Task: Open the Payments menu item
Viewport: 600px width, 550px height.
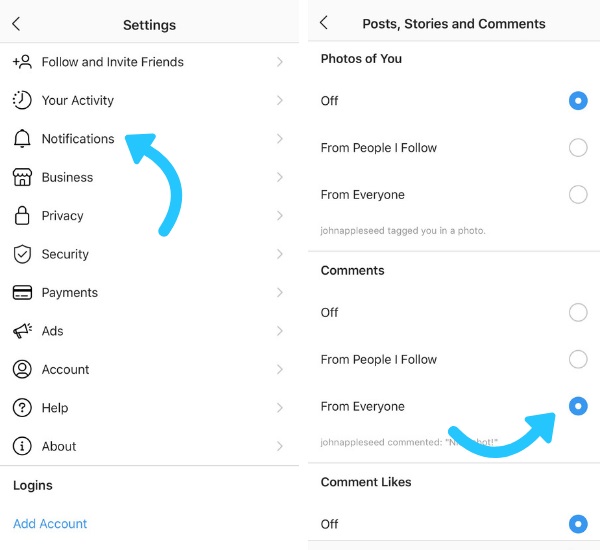Action: click(x=70, y=293)
